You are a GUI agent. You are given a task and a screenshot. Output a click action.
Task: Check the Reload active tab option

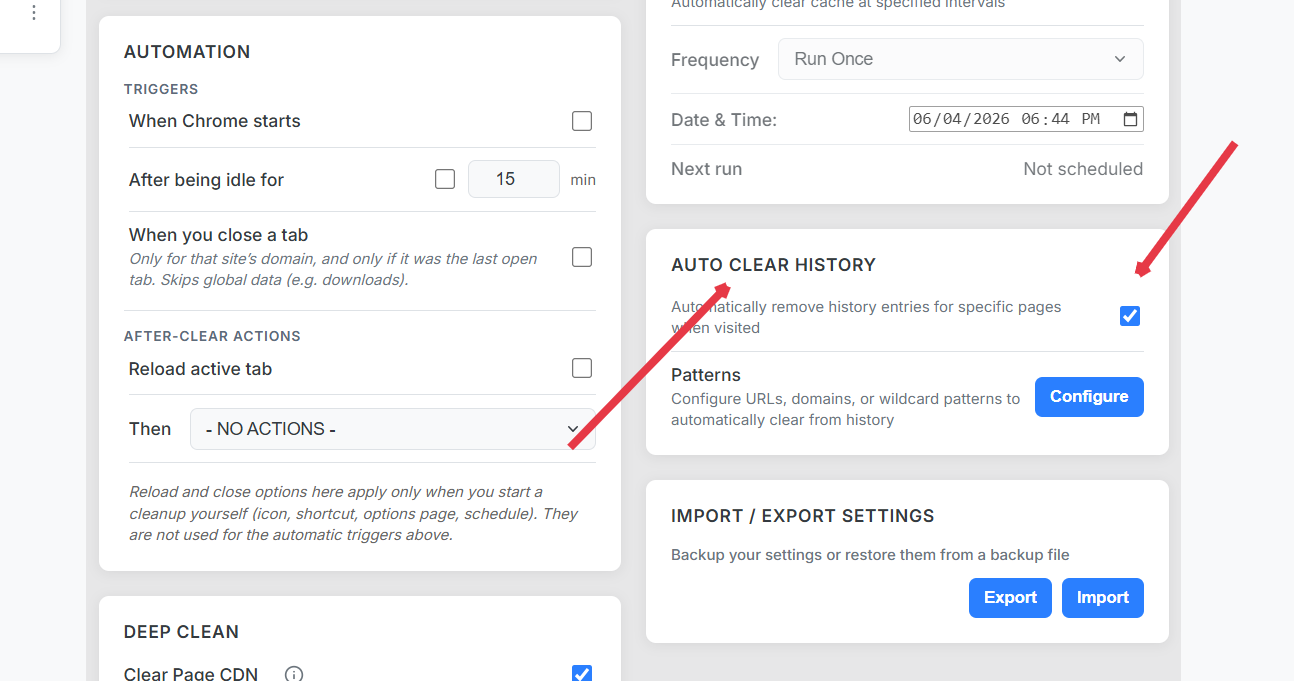tap(582, 368)
